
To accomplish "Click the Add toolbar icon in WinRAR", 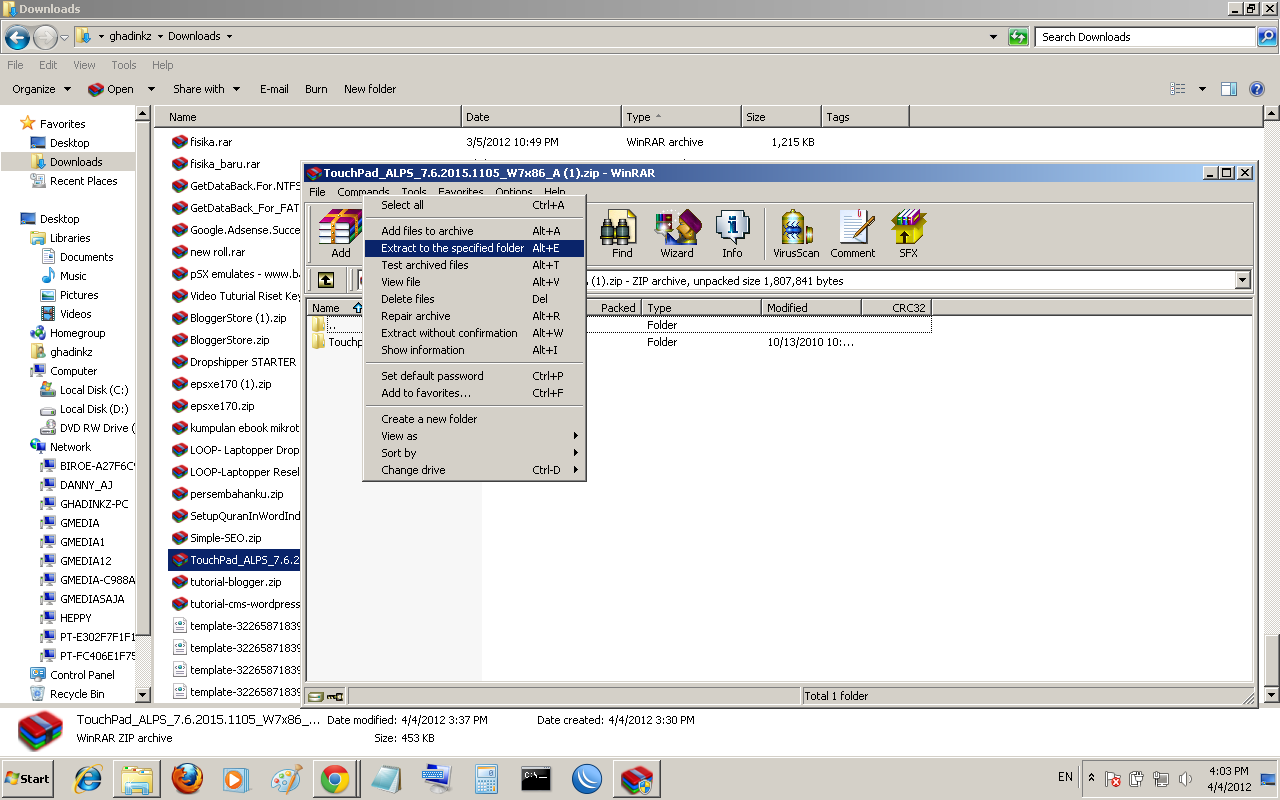I will pos(341,234).
